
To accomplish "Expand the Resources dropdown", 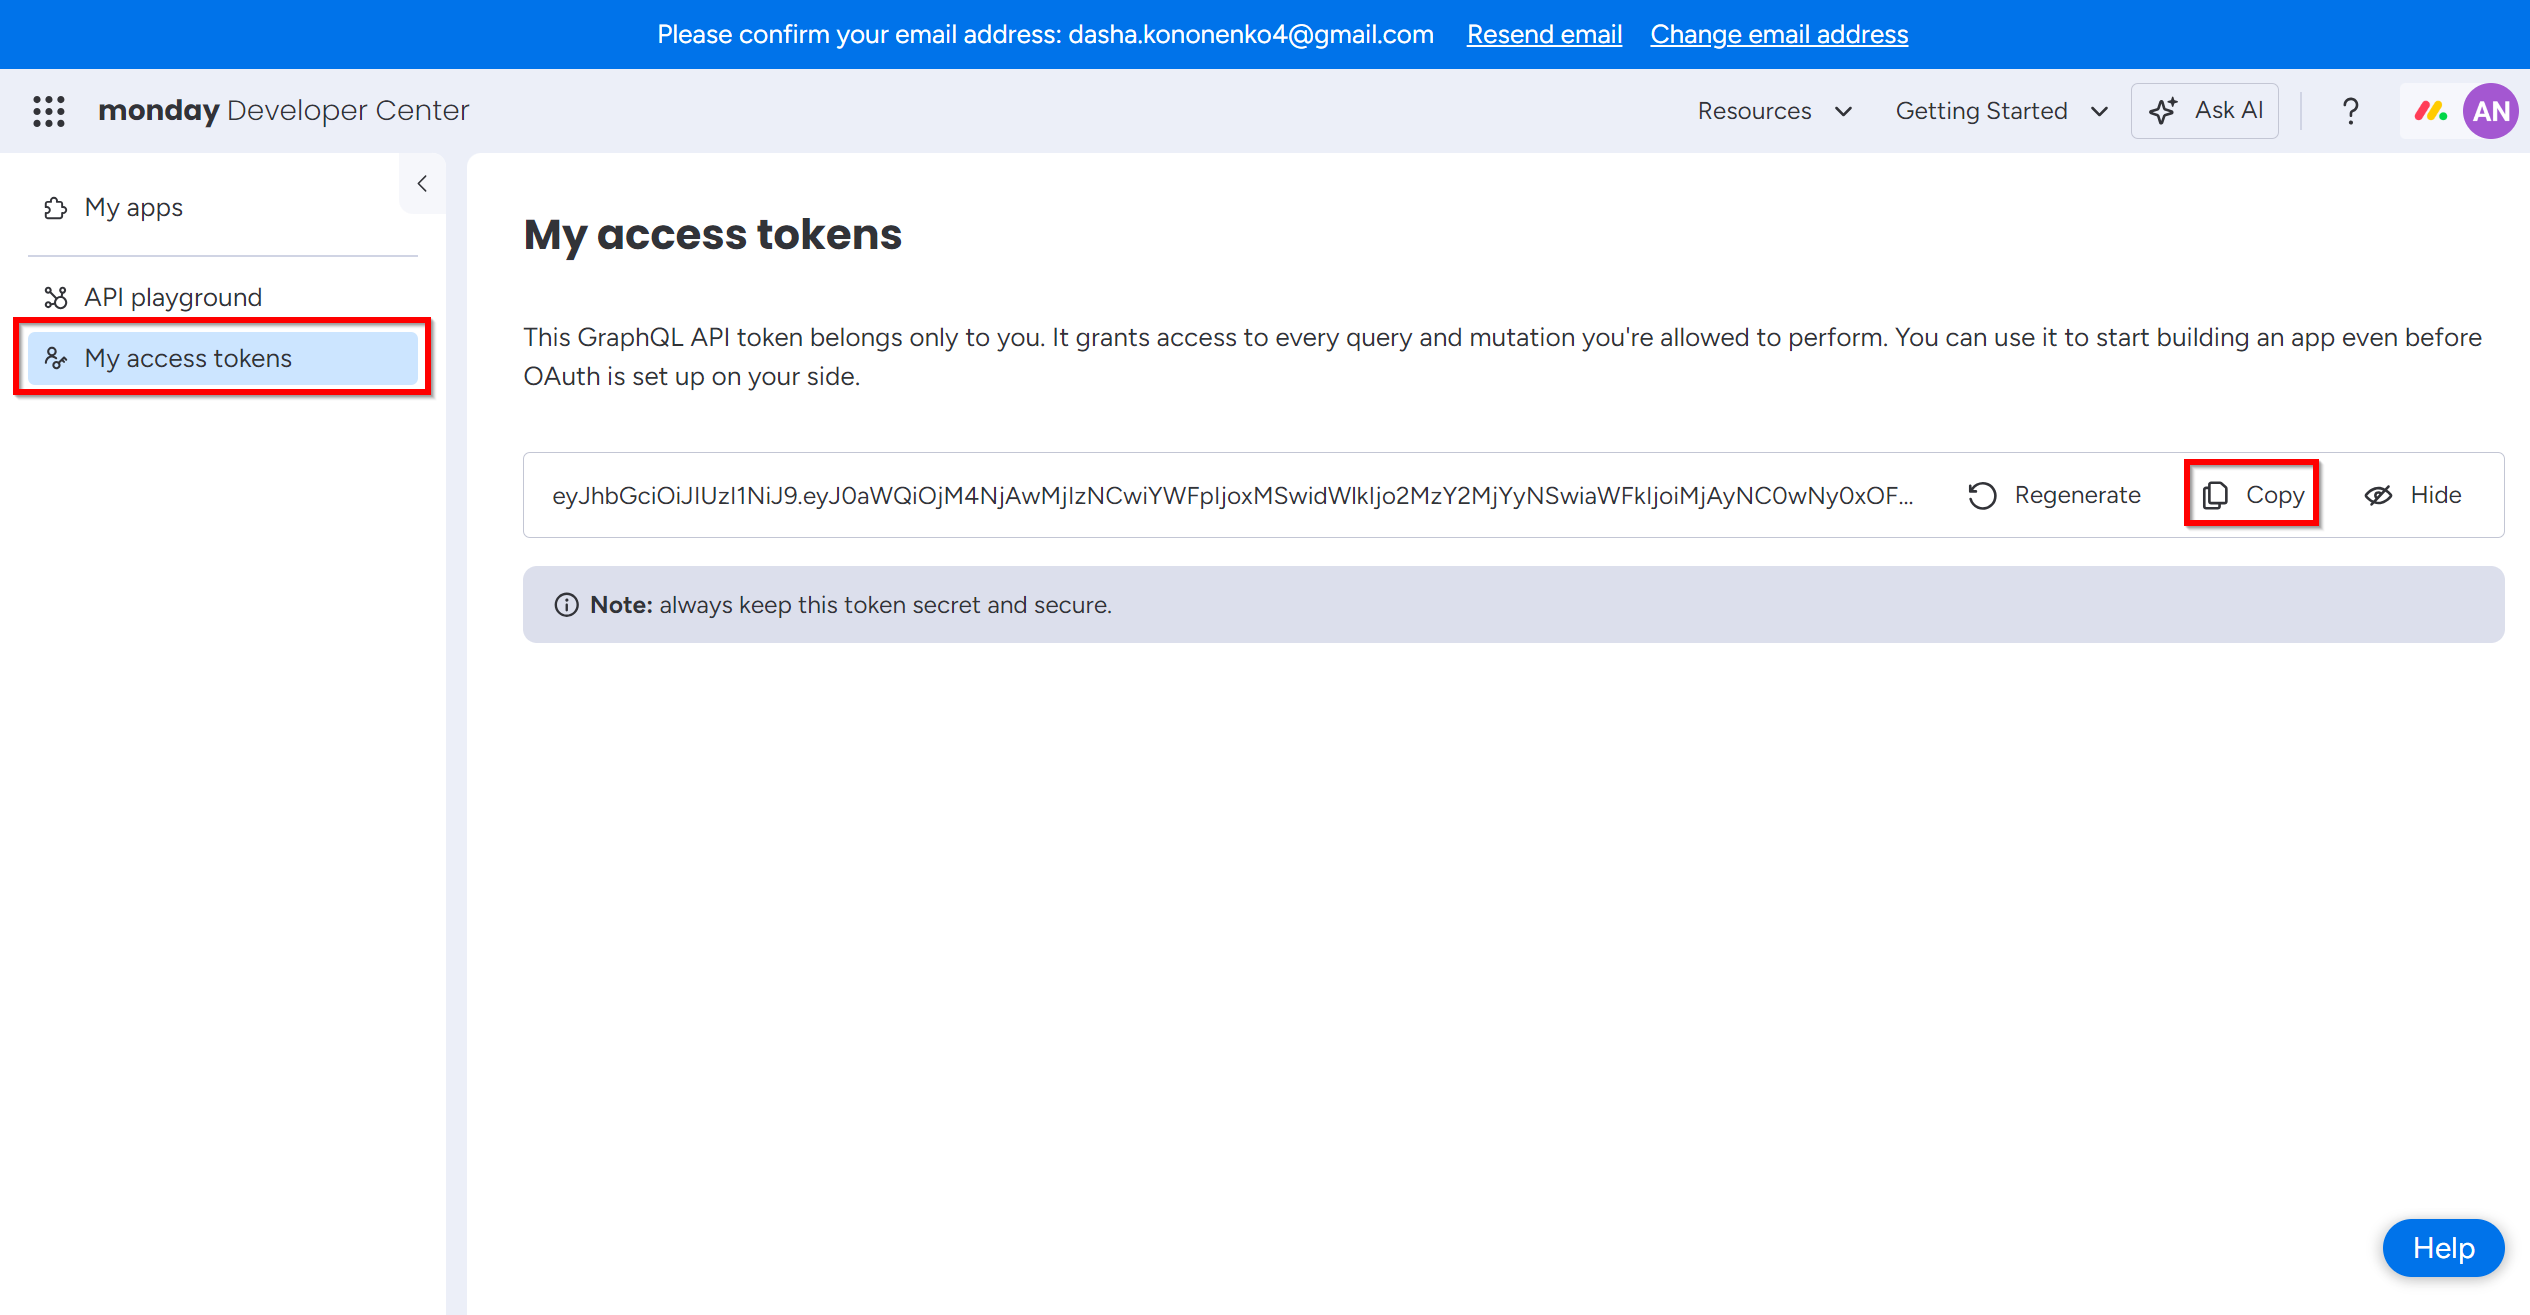I will (x=1775, y=111).
